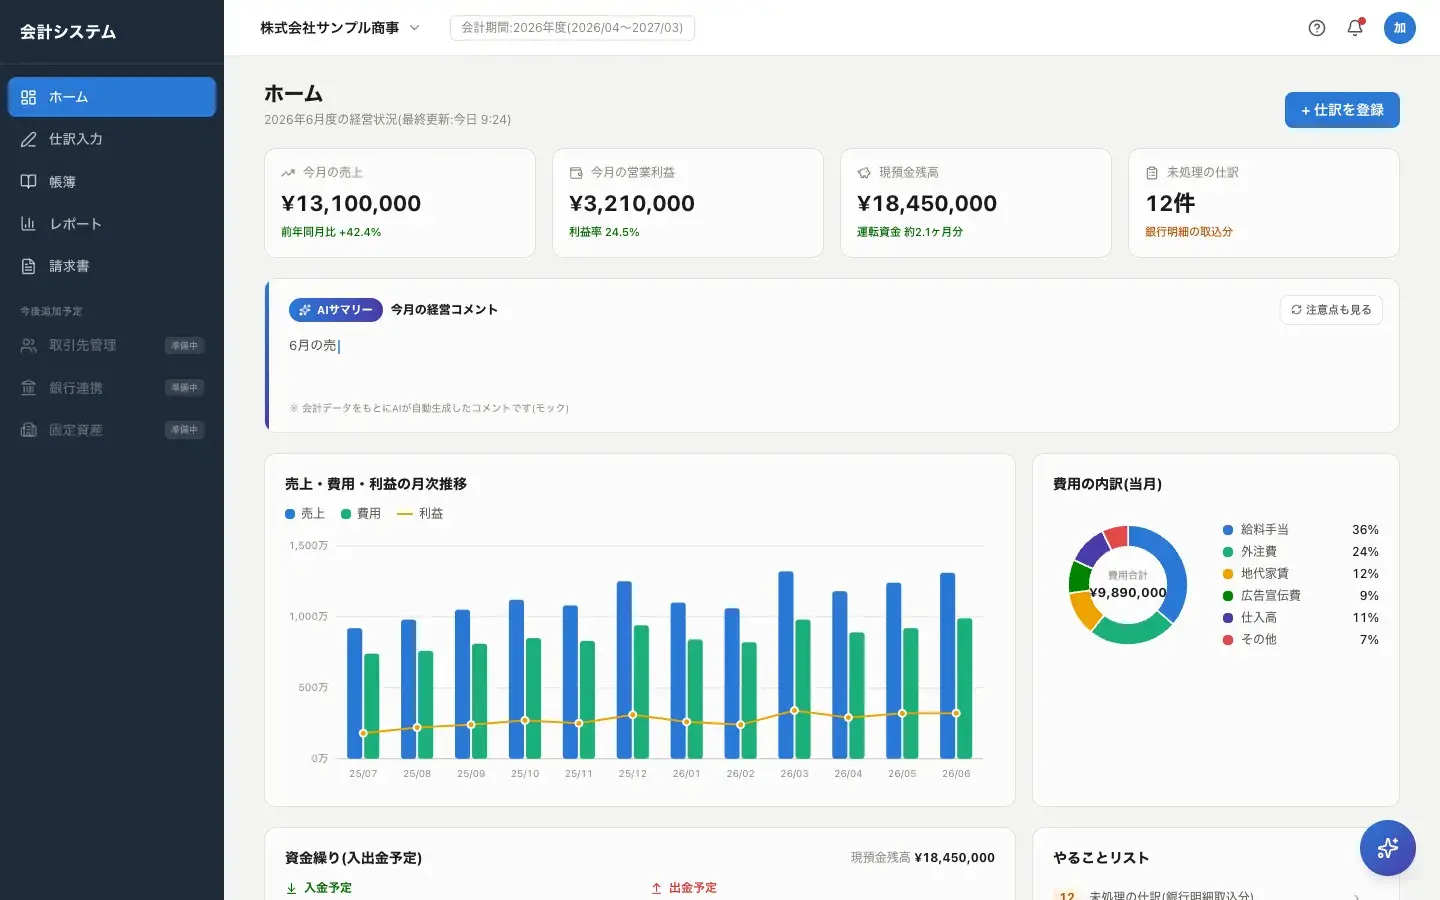Select the ¥3,210,000 operating profit value
The image size is (1440, 900).
click(632, 204)
